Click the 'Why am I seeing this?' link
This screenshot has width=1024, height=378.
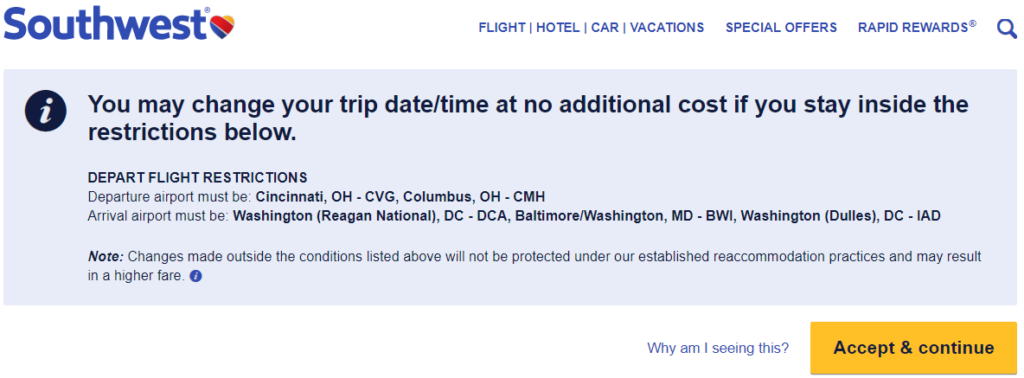click(718, 348)
